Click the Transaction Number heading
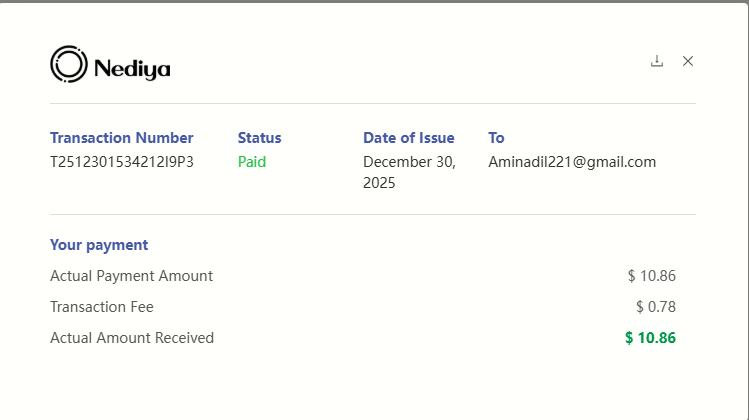This screenshot has width=749, height=420. point(122,138)
